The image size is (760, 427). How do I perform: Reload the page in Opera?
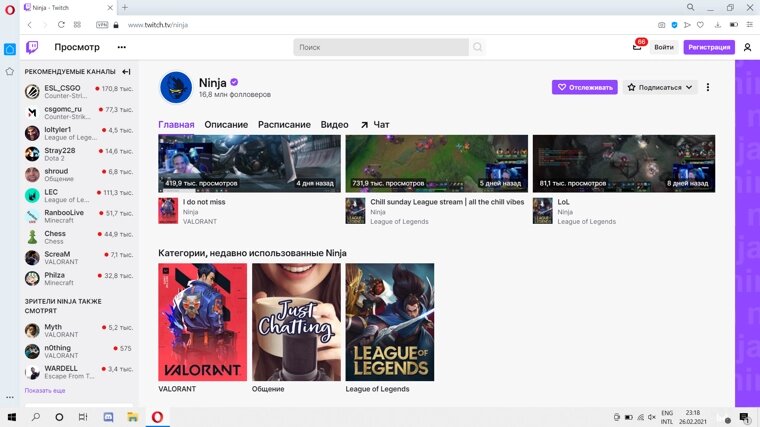point(61,25)
